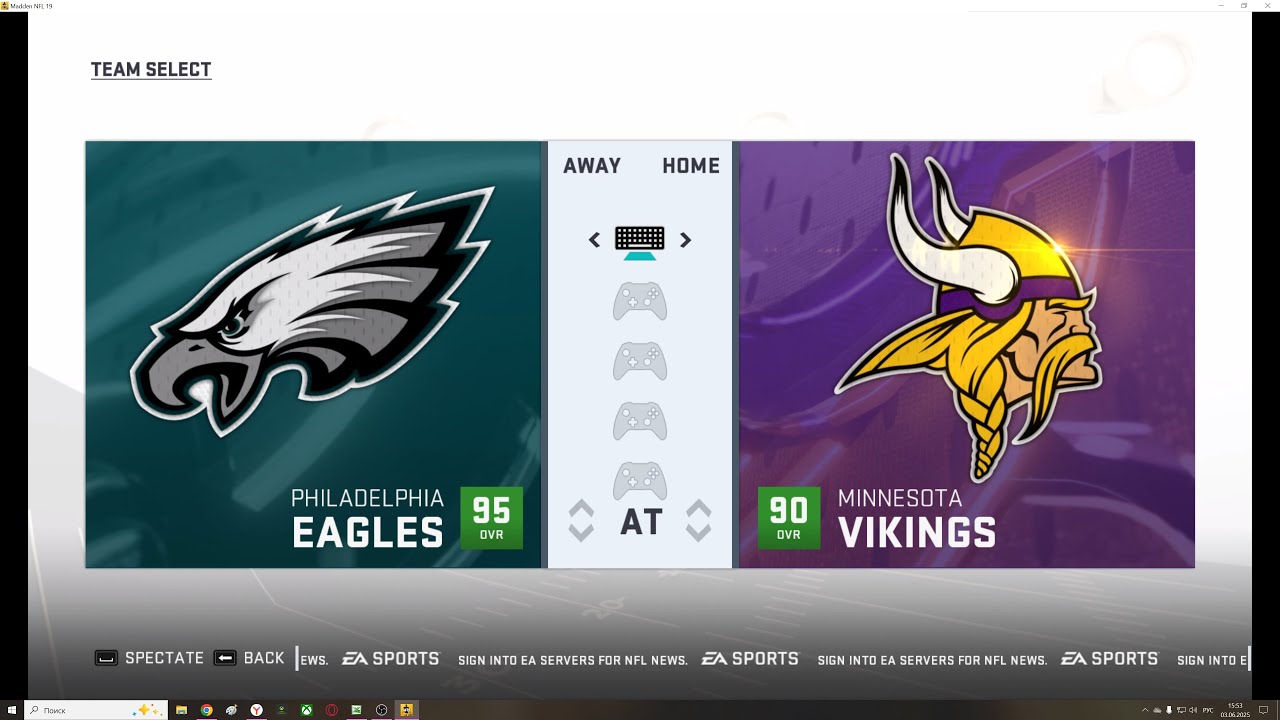Open OBS Studio from the taskbar
1280x720 pixels.
(381, 710)
